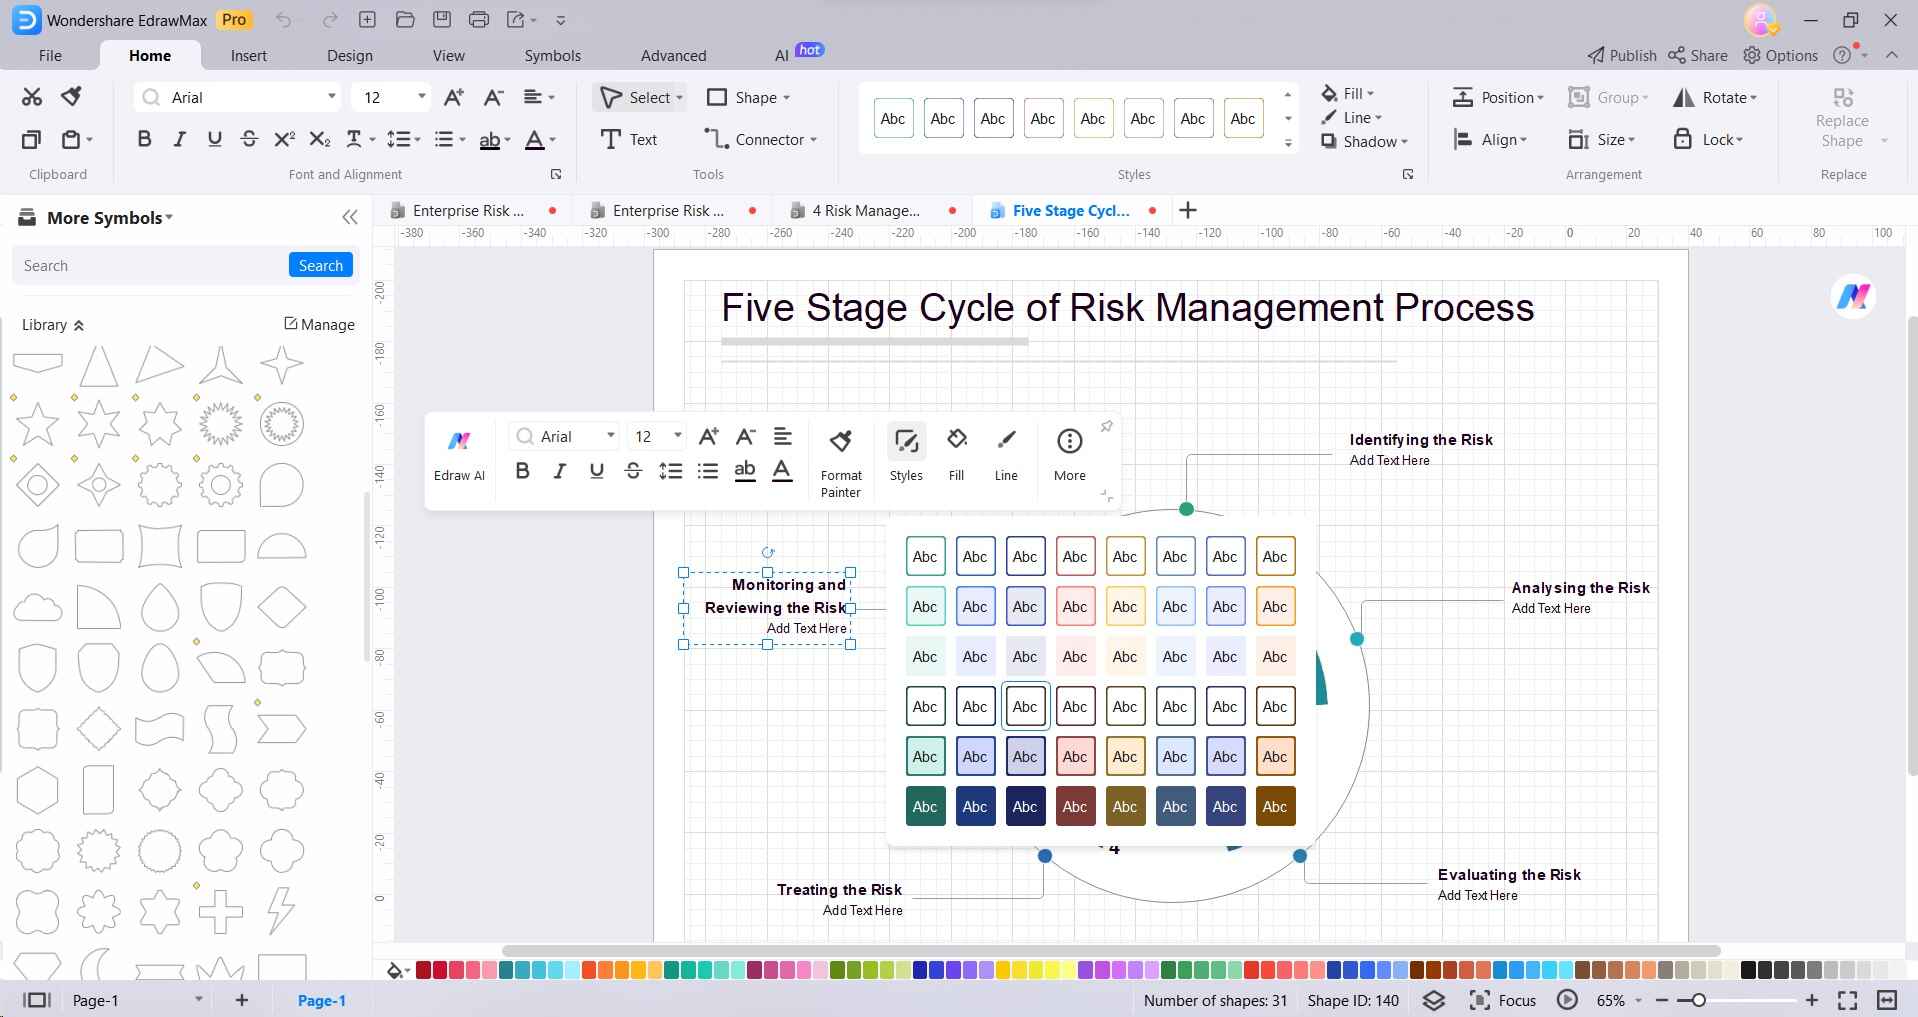Open the Position dropdown
Screen dimensions: 1918x1017
click(1498, 97)
